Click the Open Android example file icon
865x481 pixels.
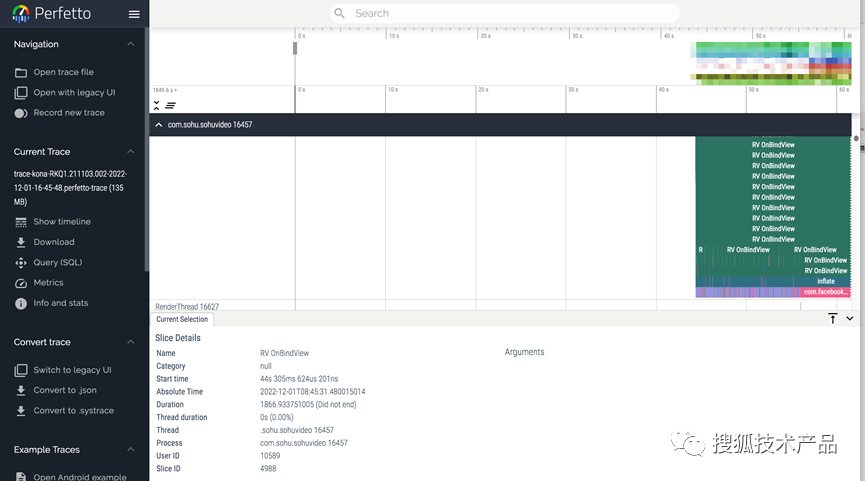click(21, 477)
